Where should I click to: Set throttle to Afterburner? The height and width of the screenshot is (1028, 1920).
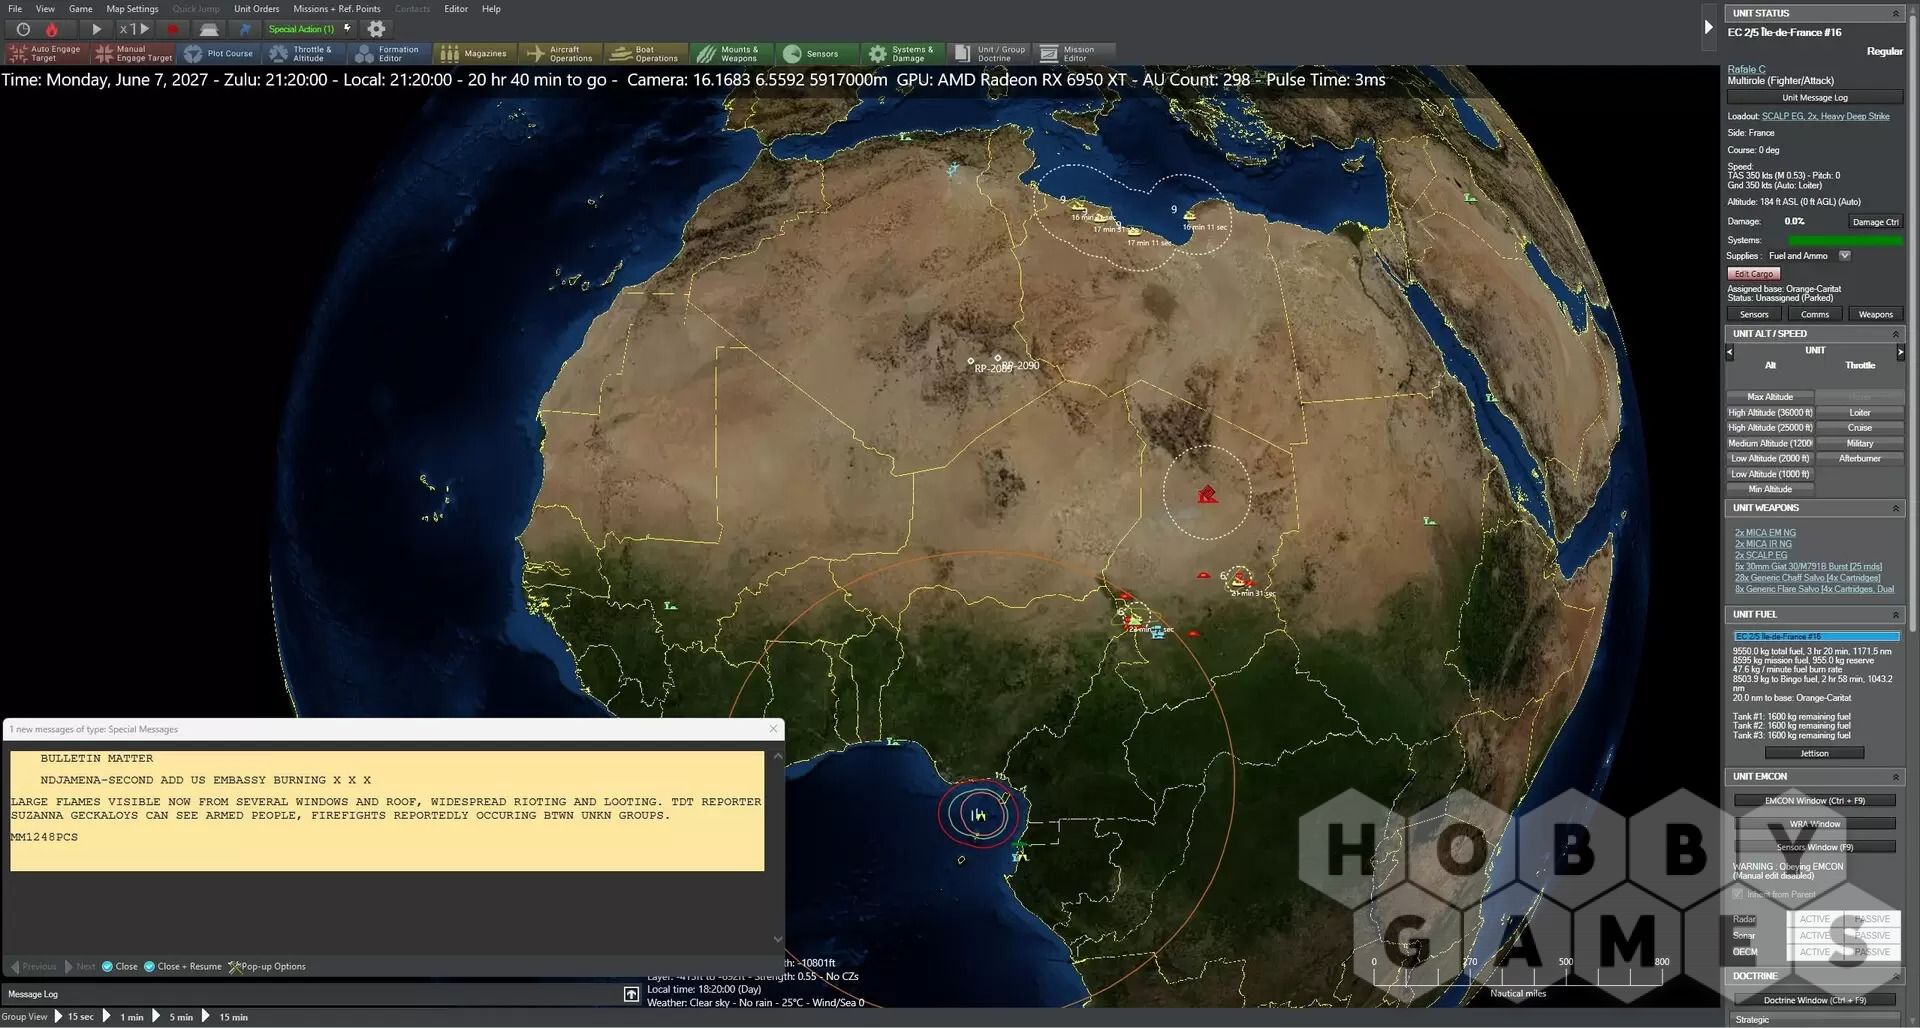[1859, 459]
